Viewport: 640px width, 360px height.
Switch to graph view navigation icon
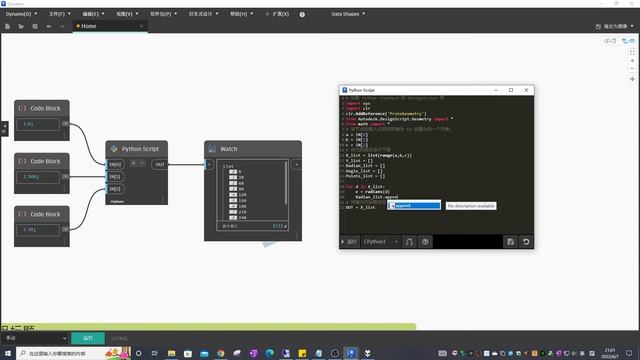pyautogui.click(x=628, y=41)
